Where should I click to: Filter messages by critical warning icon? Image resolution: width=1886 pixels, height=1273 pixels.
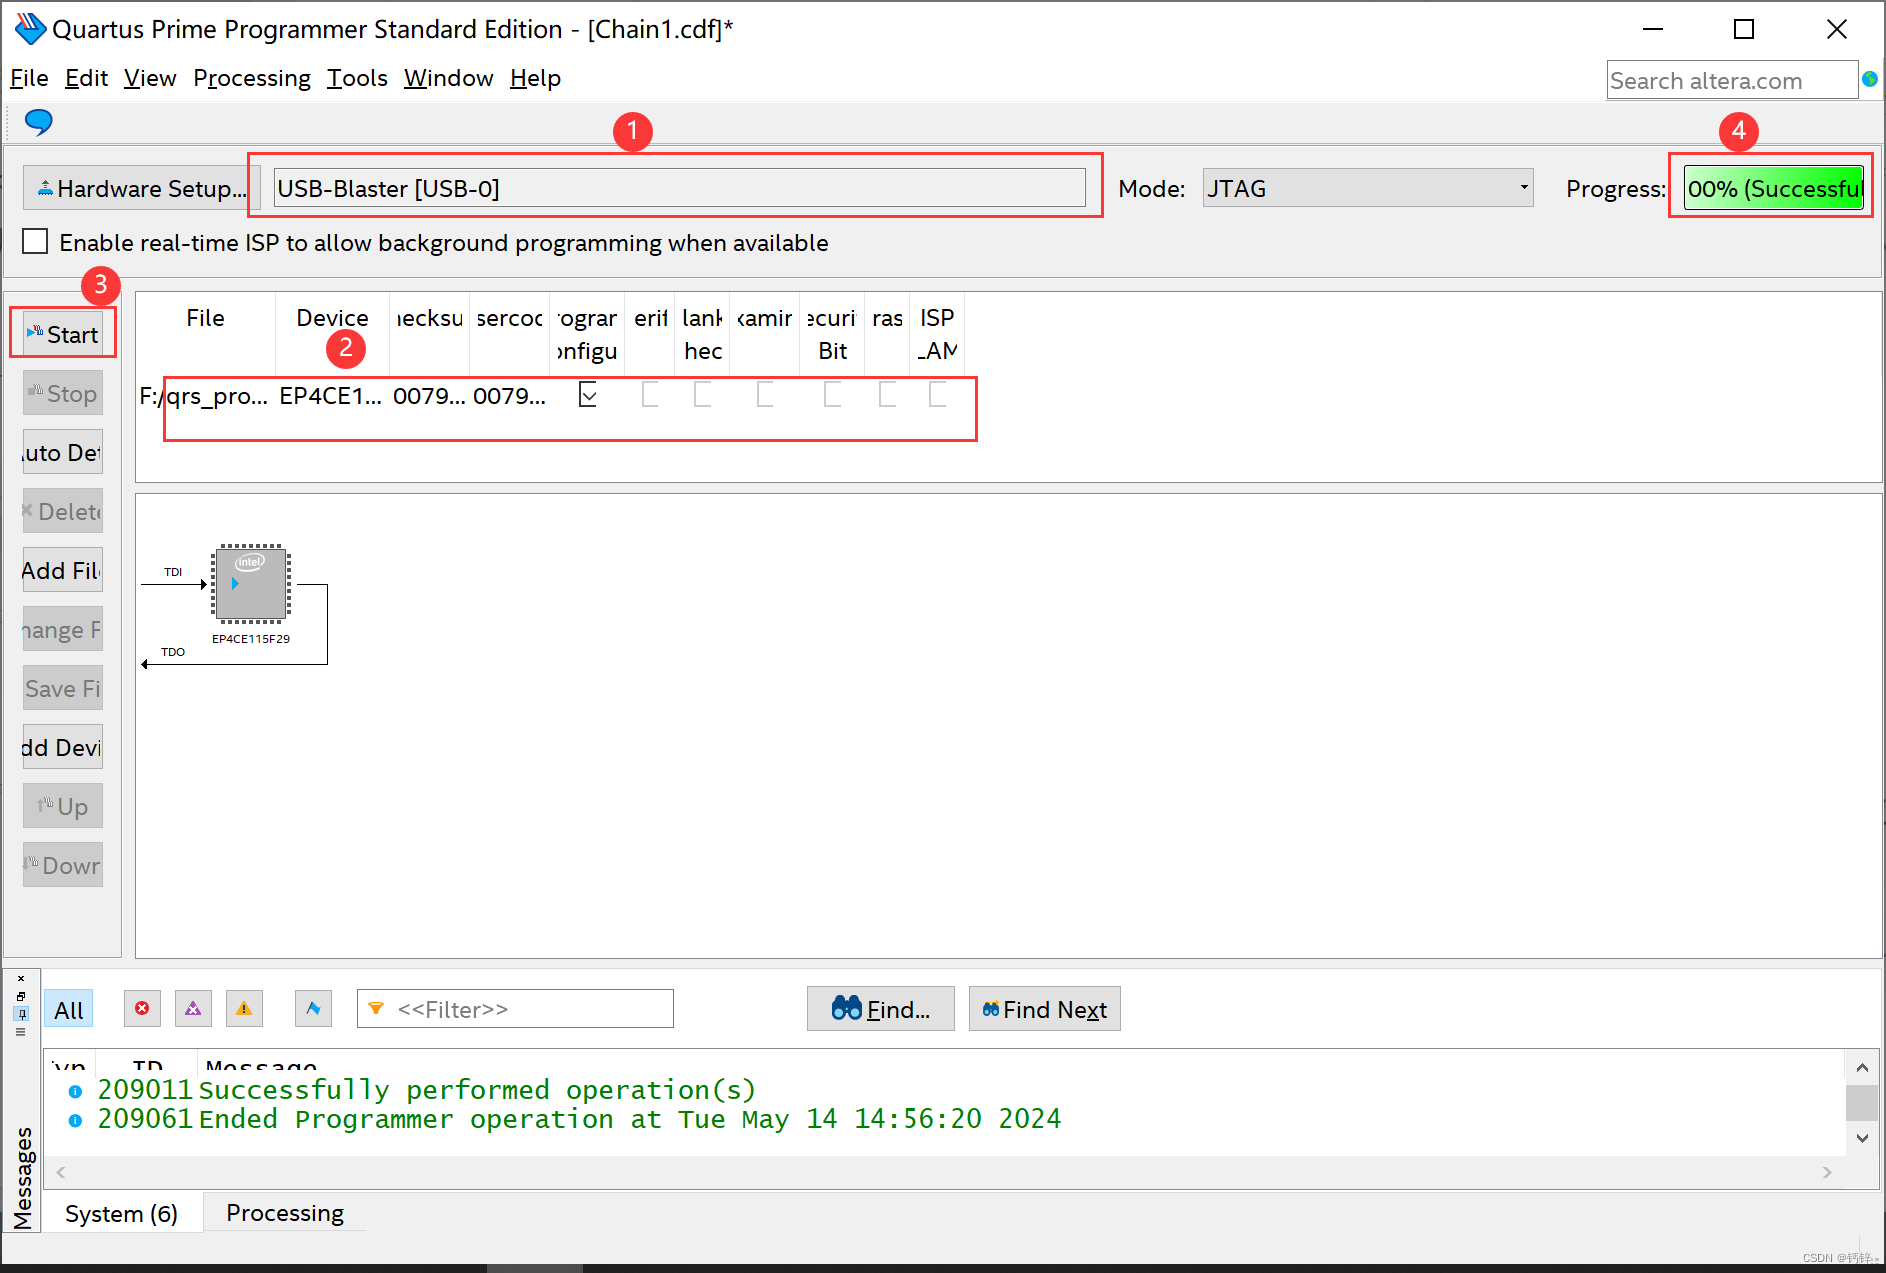193,1008
